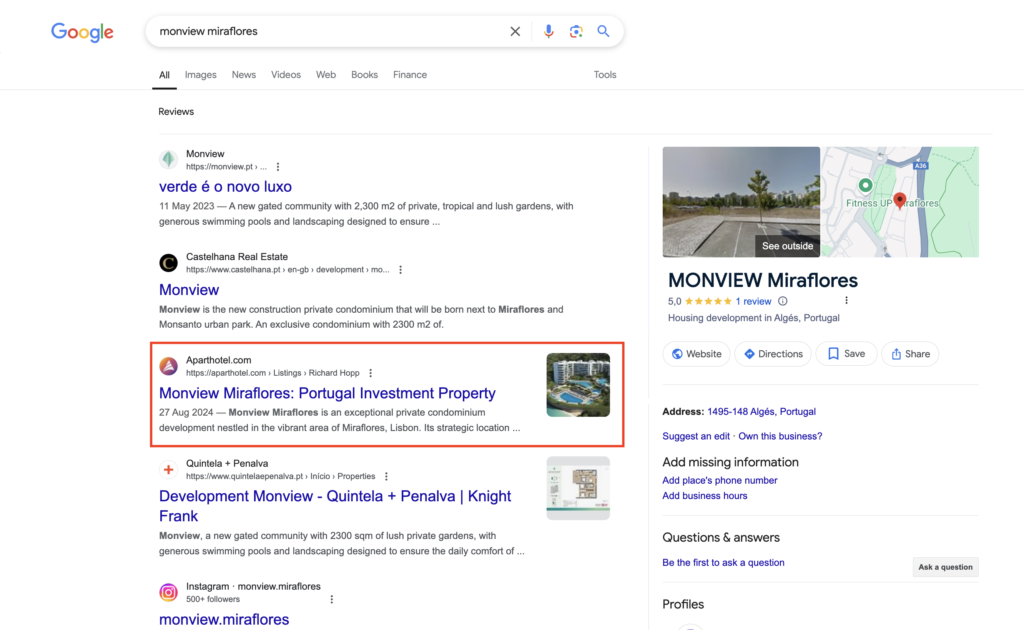The image size is (1024, 630).
Task: Click 'Add business hours'
Action: tap(705, 496)
